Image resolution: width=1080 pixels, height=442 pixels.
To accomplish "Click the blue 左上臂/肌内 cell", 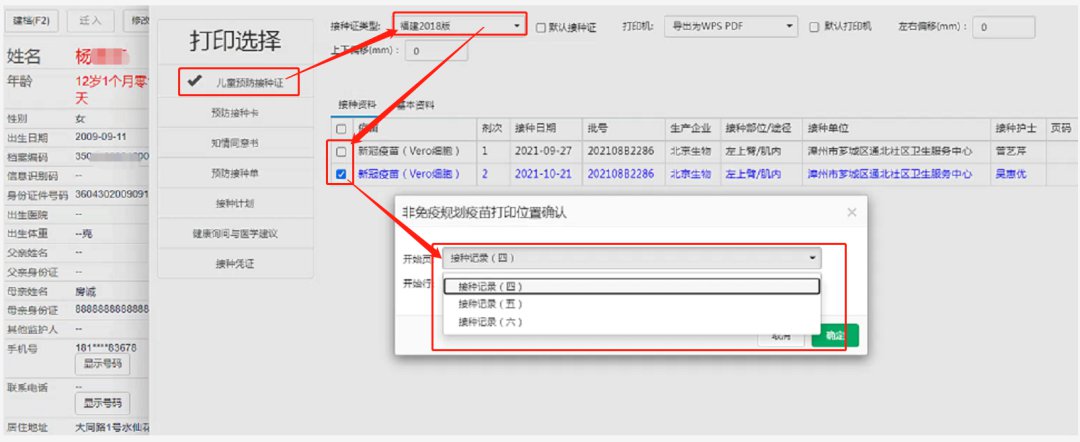I will (x=752, y=174).
